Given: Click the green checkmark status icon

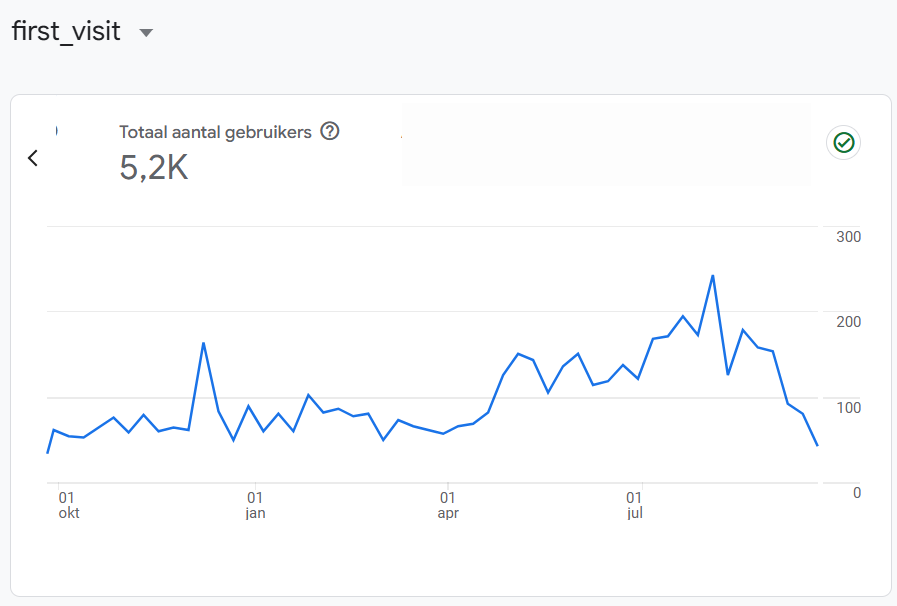Looking at the screenshot, I should pos(844,143).
